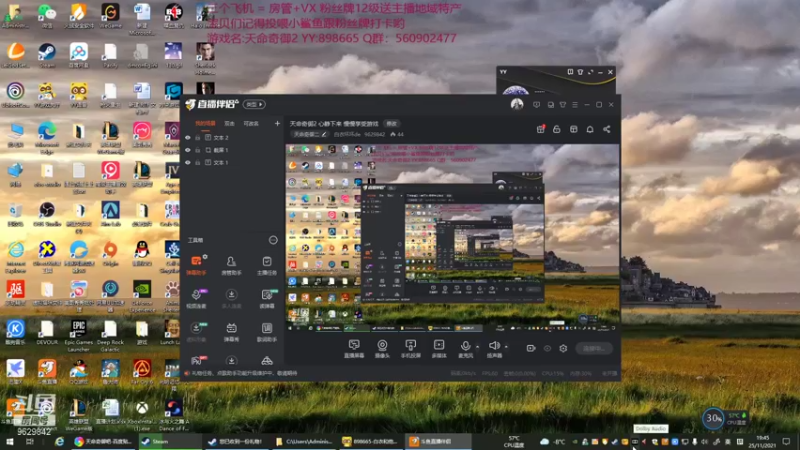This screenshot has height=450, width=800.
Task: Switch to the 我的场景 tab
Action: (x=205, y=123)
